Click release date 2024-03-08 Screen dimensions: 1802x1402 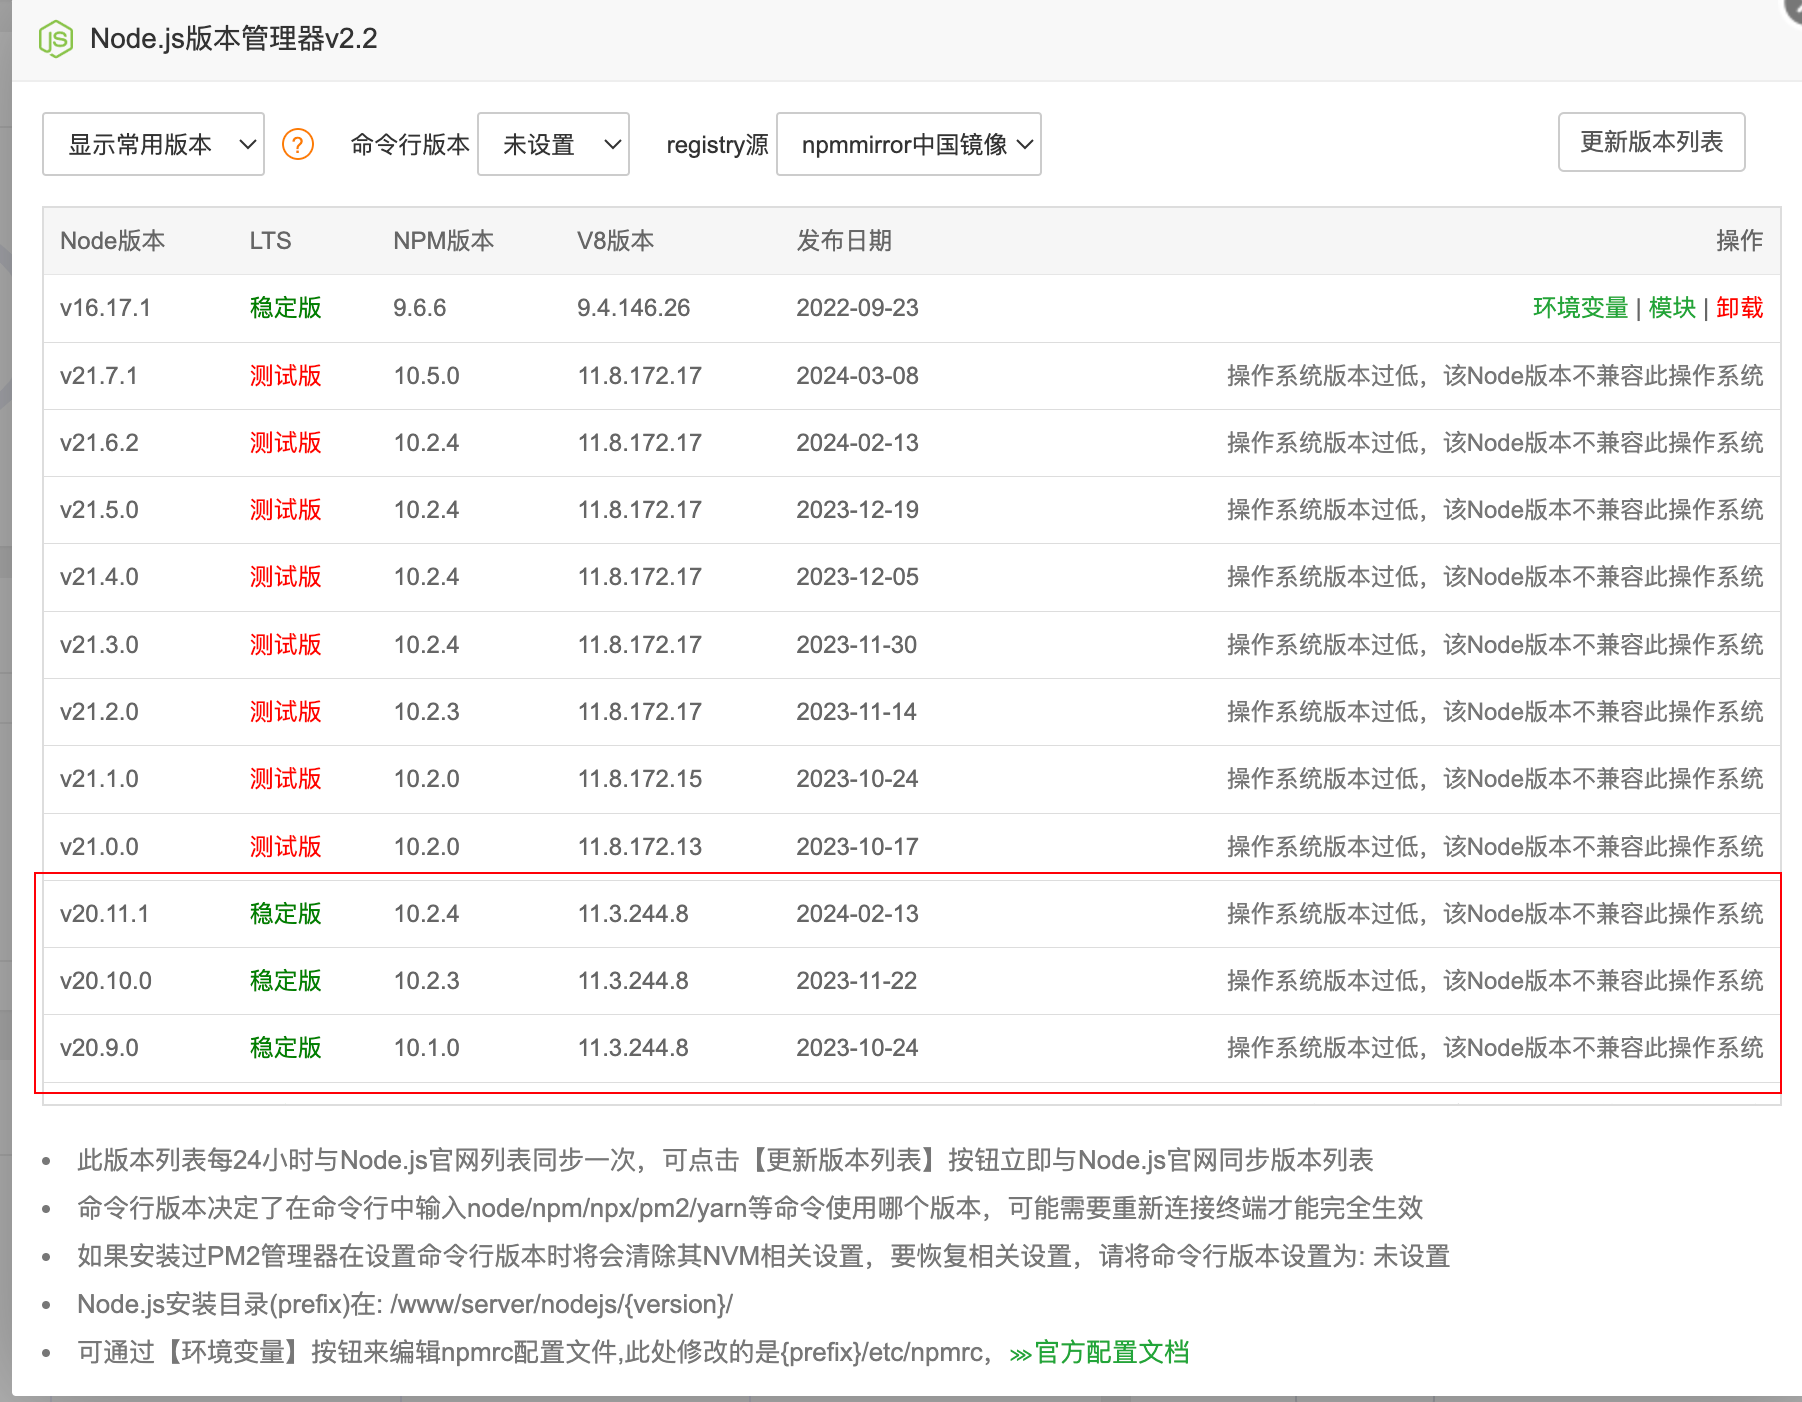pyautogui.click(x=857, y=376)
